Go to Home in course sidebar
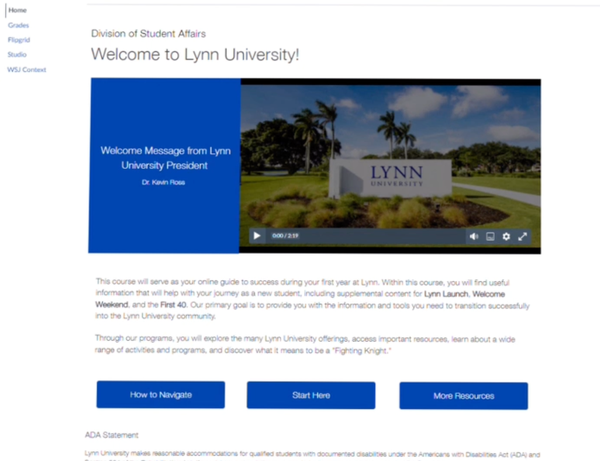Viewport: 600px width, 461px height. pos(17,10)
